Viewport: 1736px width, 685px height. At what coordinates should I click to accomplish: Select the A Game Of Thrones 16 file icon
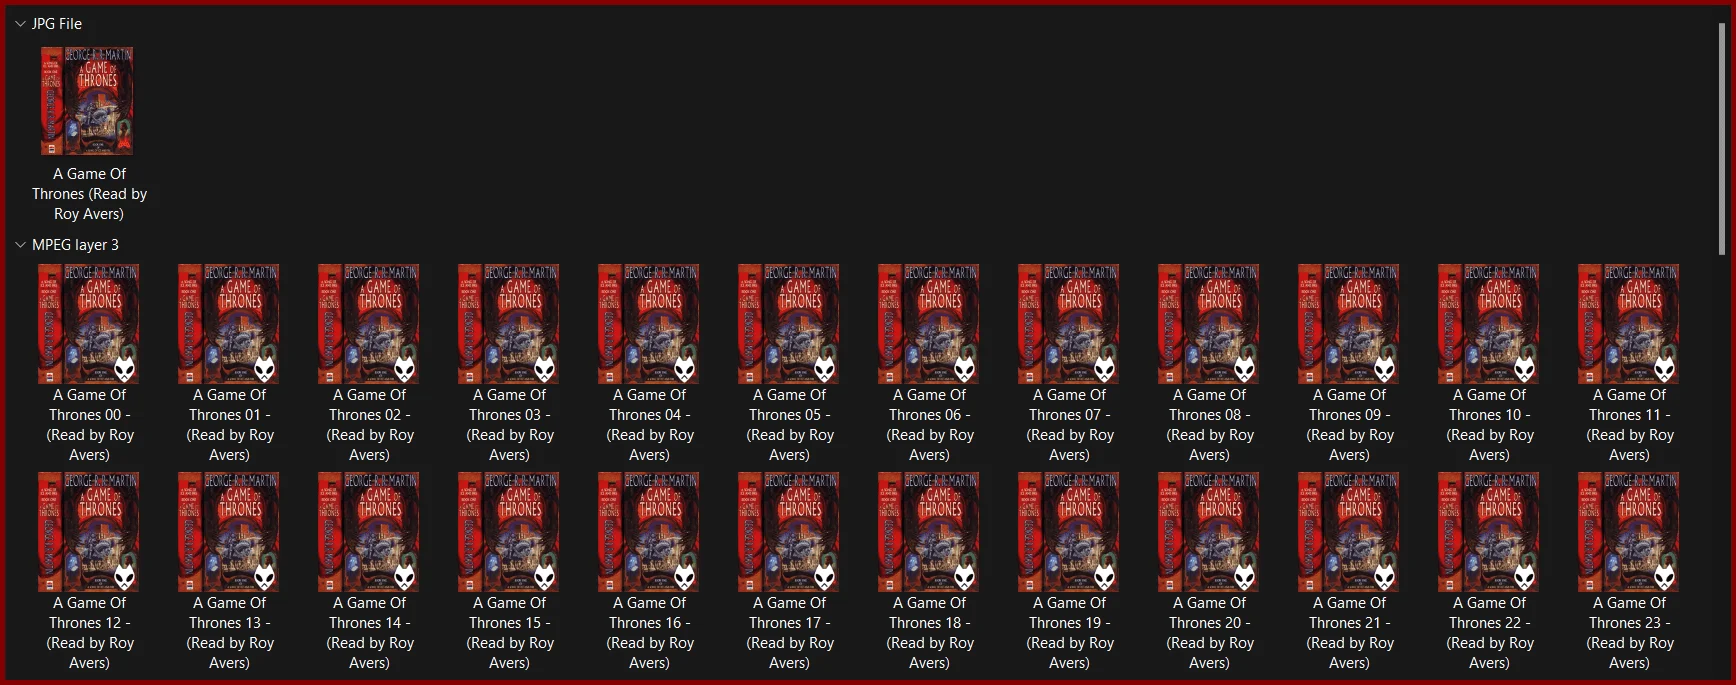click(649, 532)
